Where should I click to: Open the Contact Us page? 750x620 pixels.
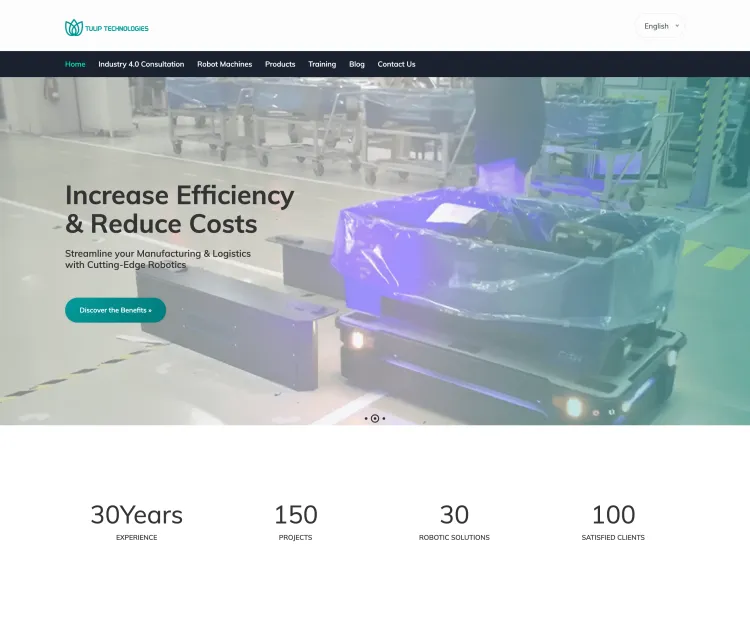pos(396,64)
